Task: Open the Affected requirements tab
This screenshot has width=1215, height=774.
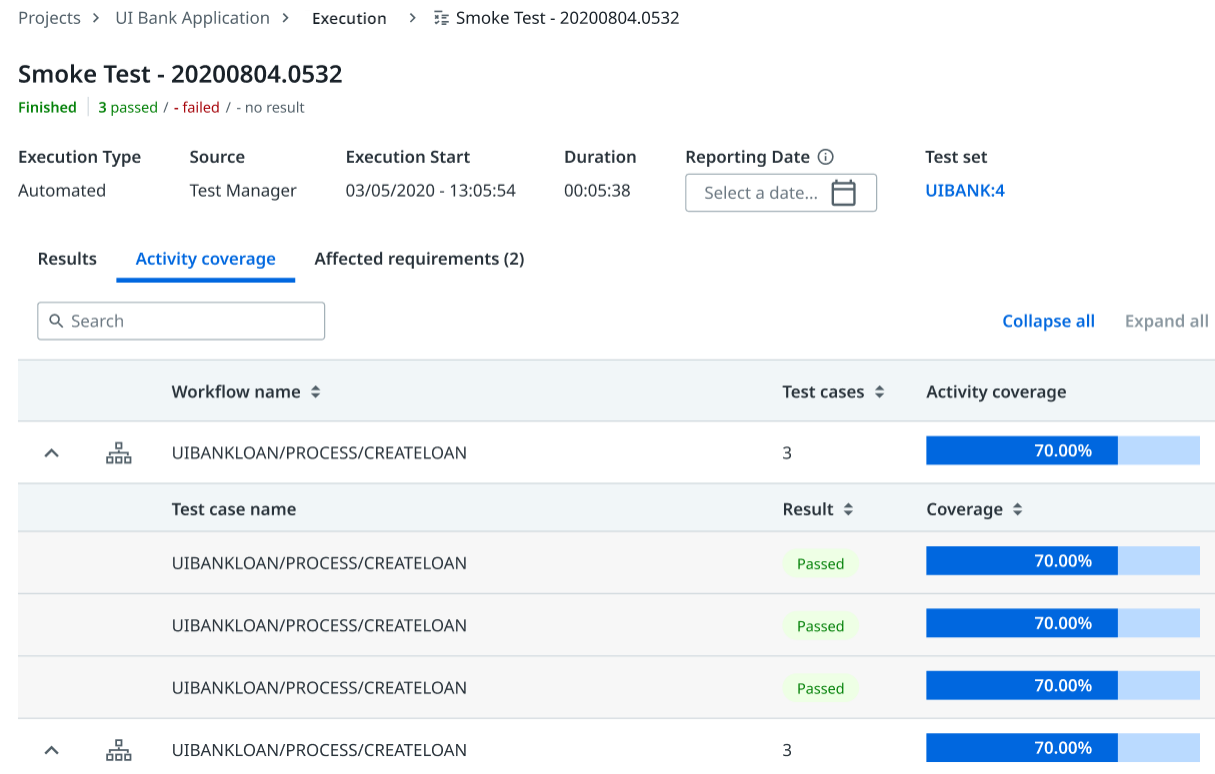Action: coord(418,258)
